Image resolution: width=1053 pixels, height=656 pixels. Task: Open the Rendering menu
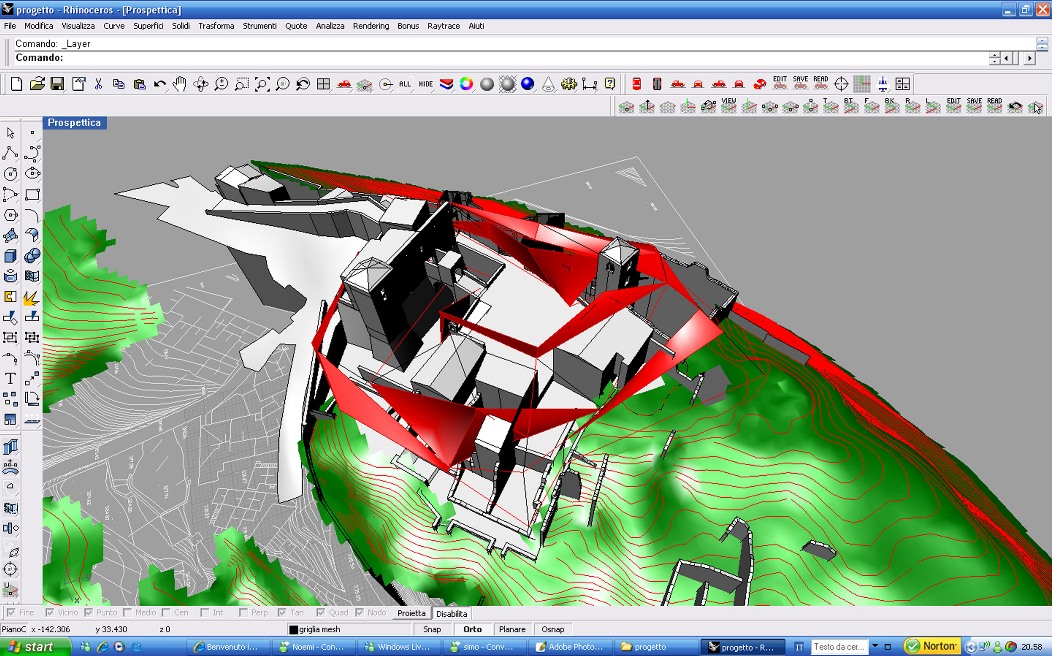tap(371, 26)
